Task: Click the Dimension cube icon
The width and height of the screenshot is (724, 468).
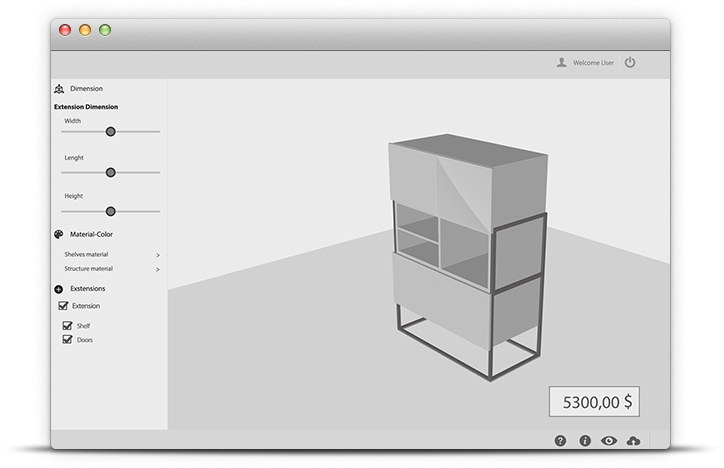Action: 59,89
